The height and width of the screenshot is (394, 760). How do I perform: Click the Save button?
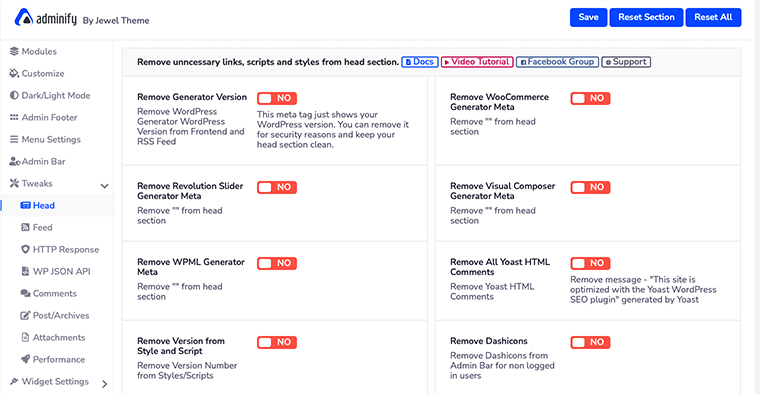pyautogui.click(x=588, y=17)
